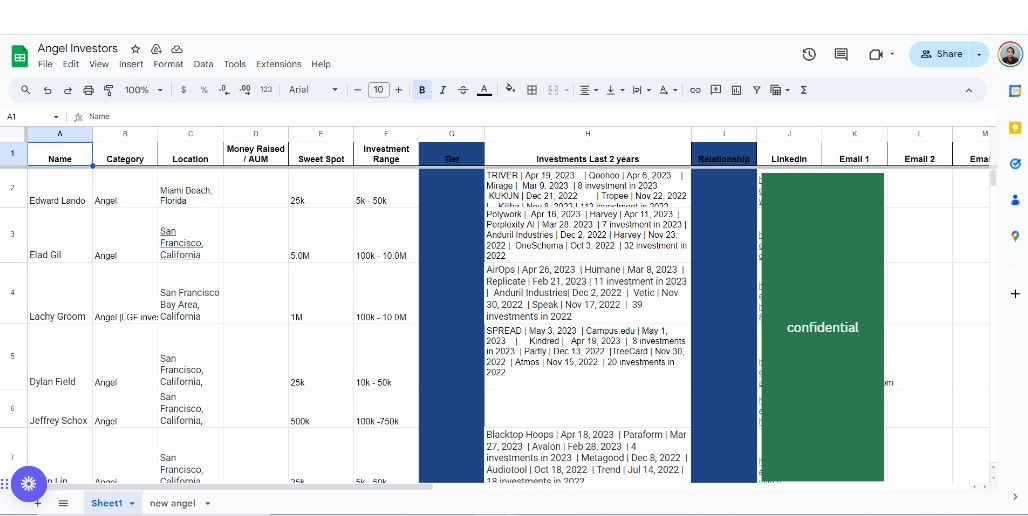Decrease decimal places

click(224, 90)
